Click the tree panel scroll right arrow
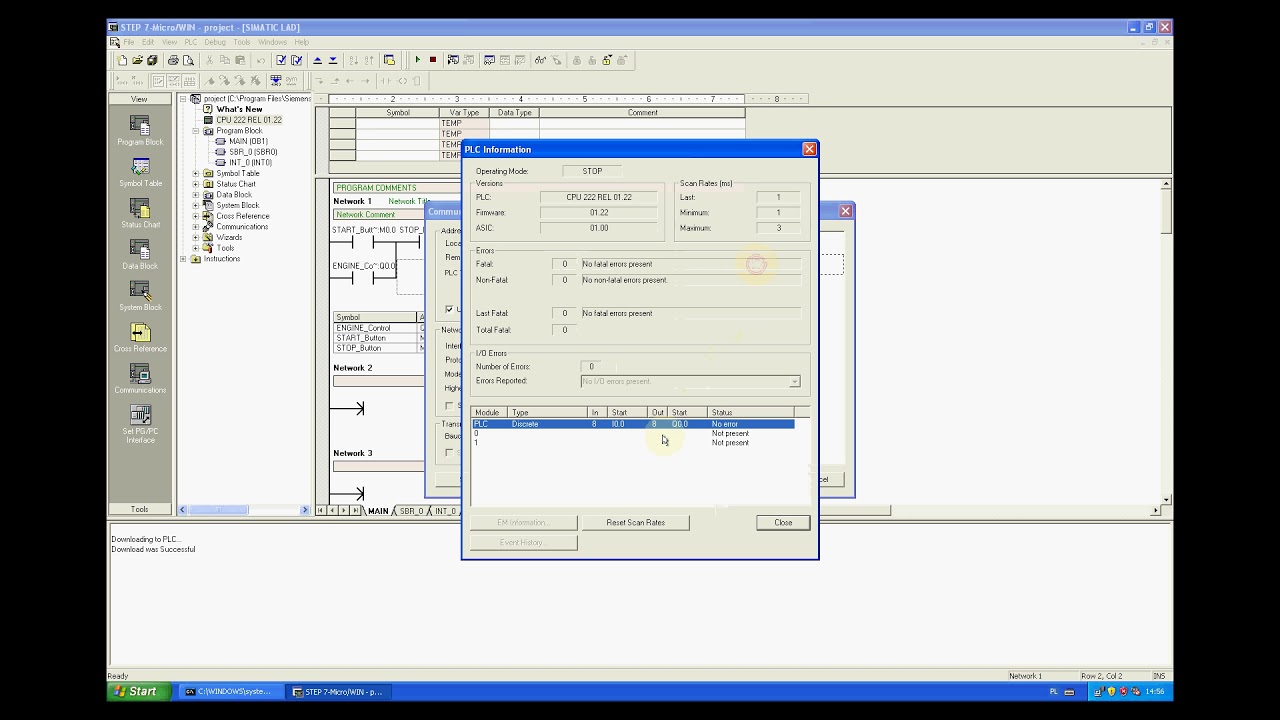Viewport: 1280px width, 720px height. click(305, 510)
